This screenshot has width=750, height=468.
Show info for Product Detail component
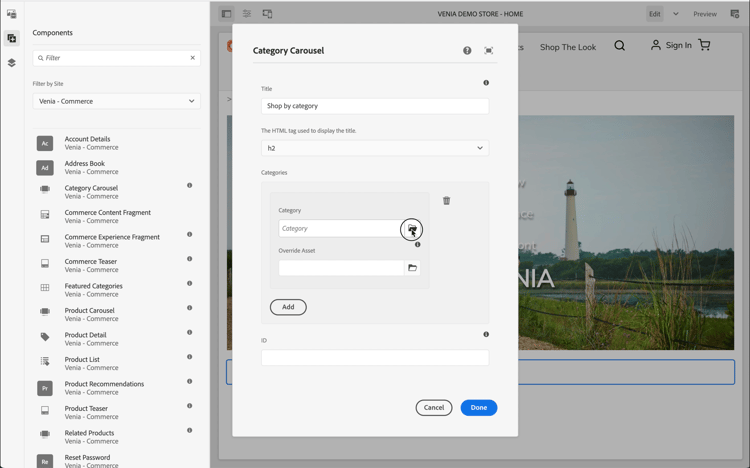[189, 332]
